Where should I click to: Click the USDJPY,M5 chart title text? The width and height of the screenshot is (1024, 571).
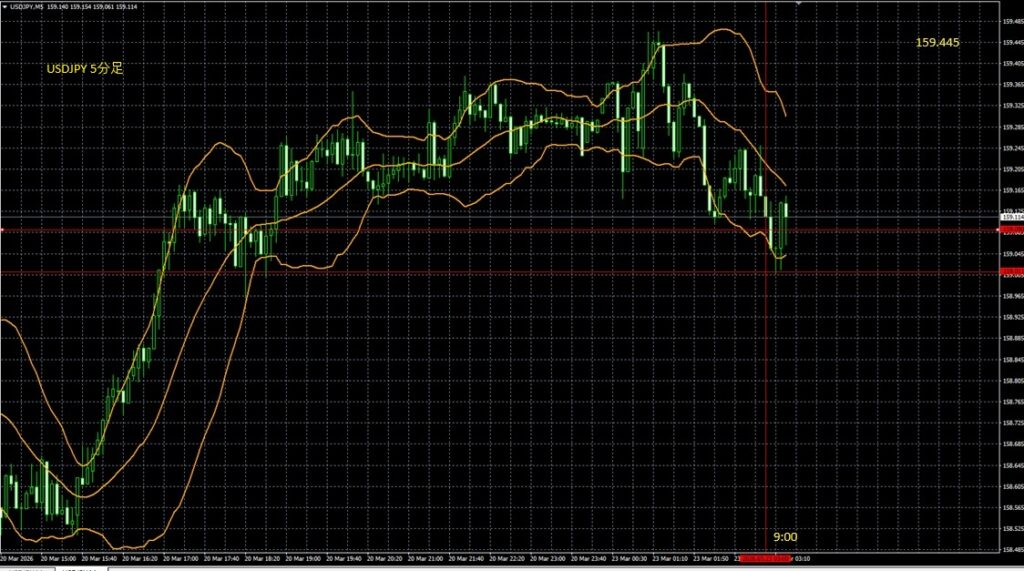click(26, 7)
